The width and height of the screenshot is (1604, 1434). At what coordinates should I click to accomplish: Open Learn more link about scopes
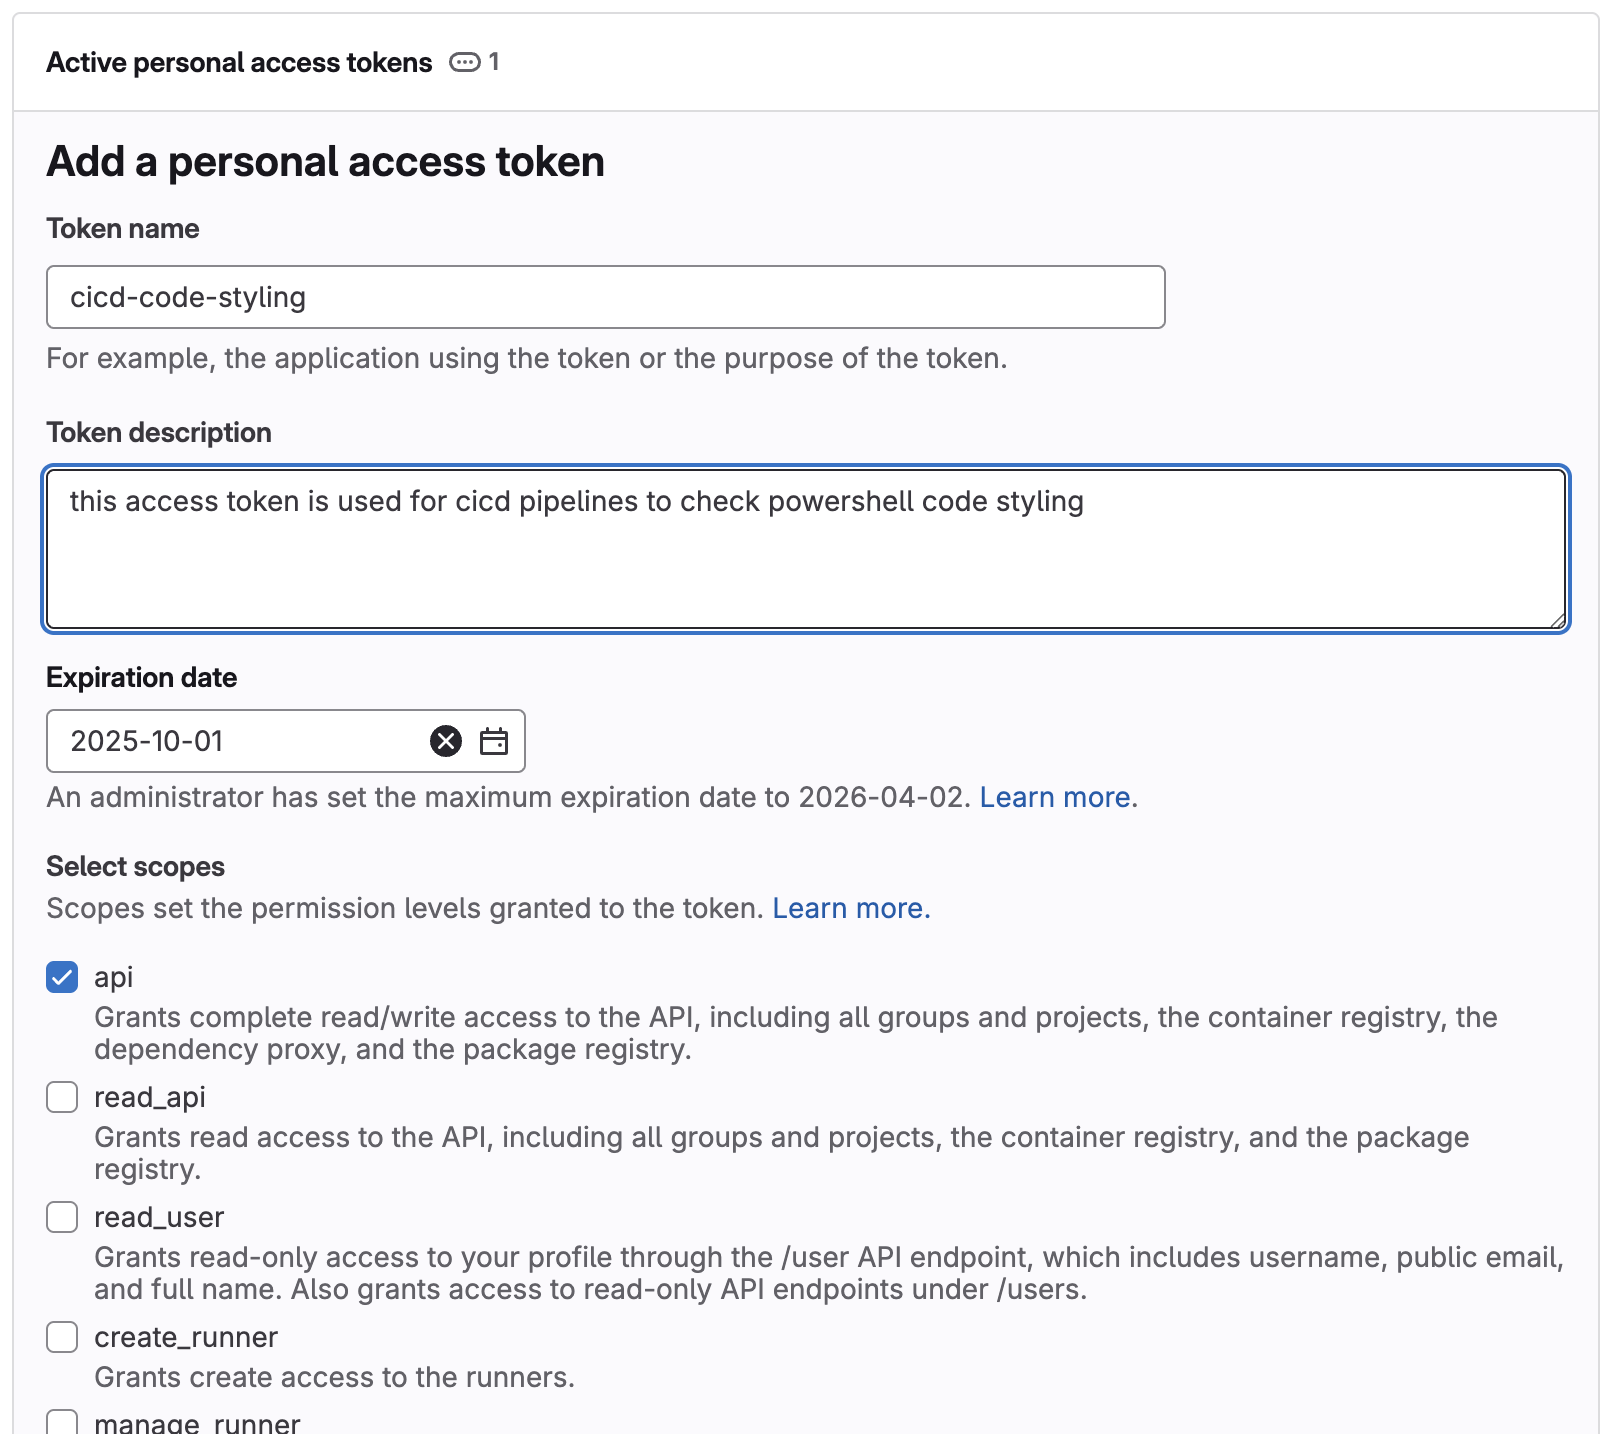pos(851,908)
